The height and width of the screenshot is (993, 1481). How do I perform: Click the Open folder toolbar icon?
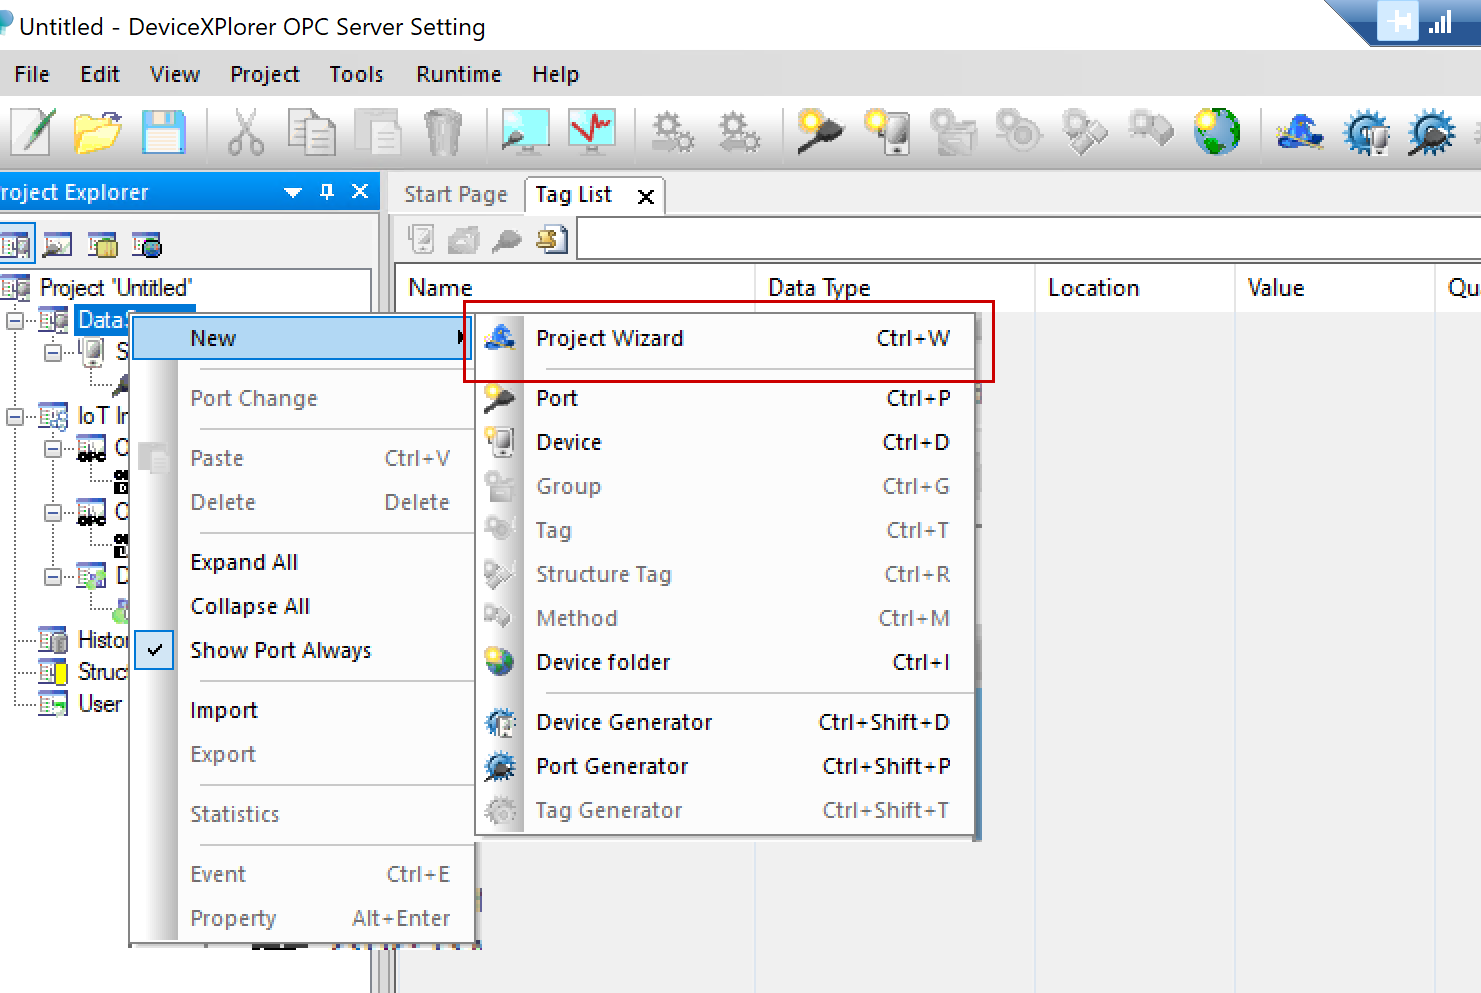[97, 132]
